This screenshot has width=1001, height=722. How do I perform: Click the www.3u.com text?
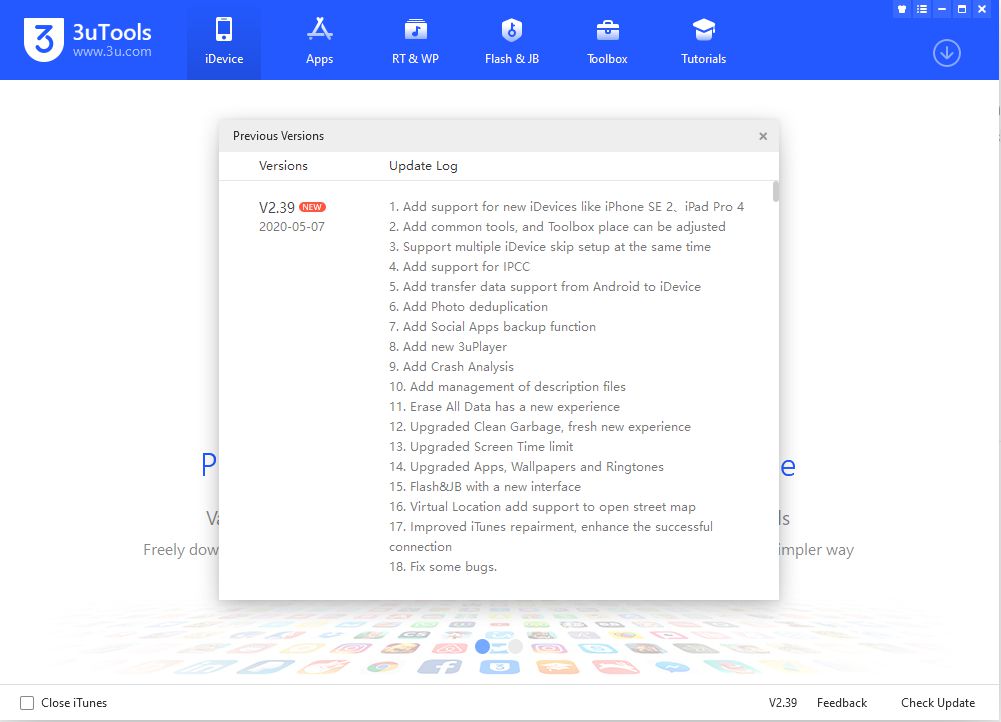tap(112, 52)
